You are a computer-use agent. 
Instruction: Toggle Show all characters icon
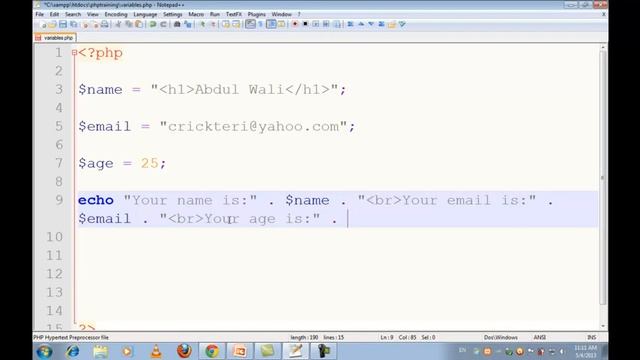click(x=260, y=24)
